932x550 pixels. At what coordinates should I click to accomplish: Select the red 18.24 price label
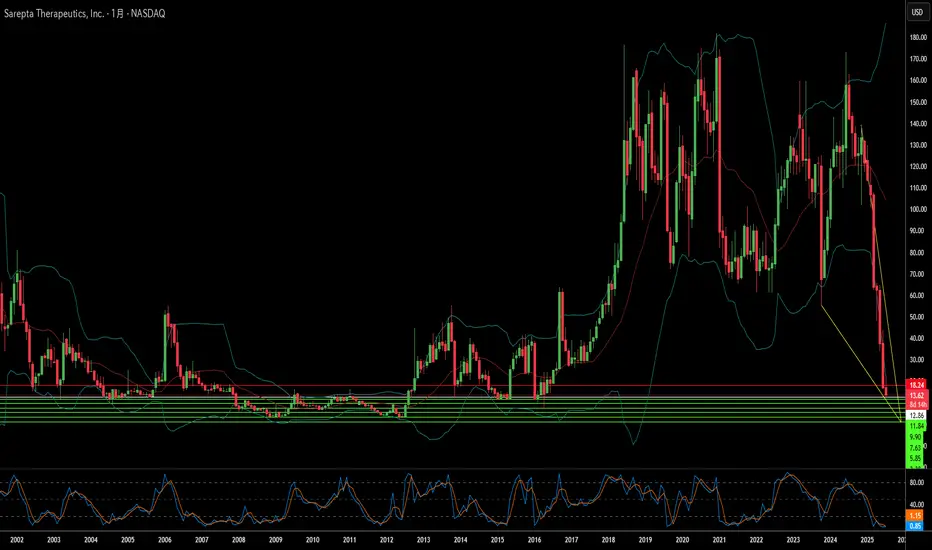[917, 385]
